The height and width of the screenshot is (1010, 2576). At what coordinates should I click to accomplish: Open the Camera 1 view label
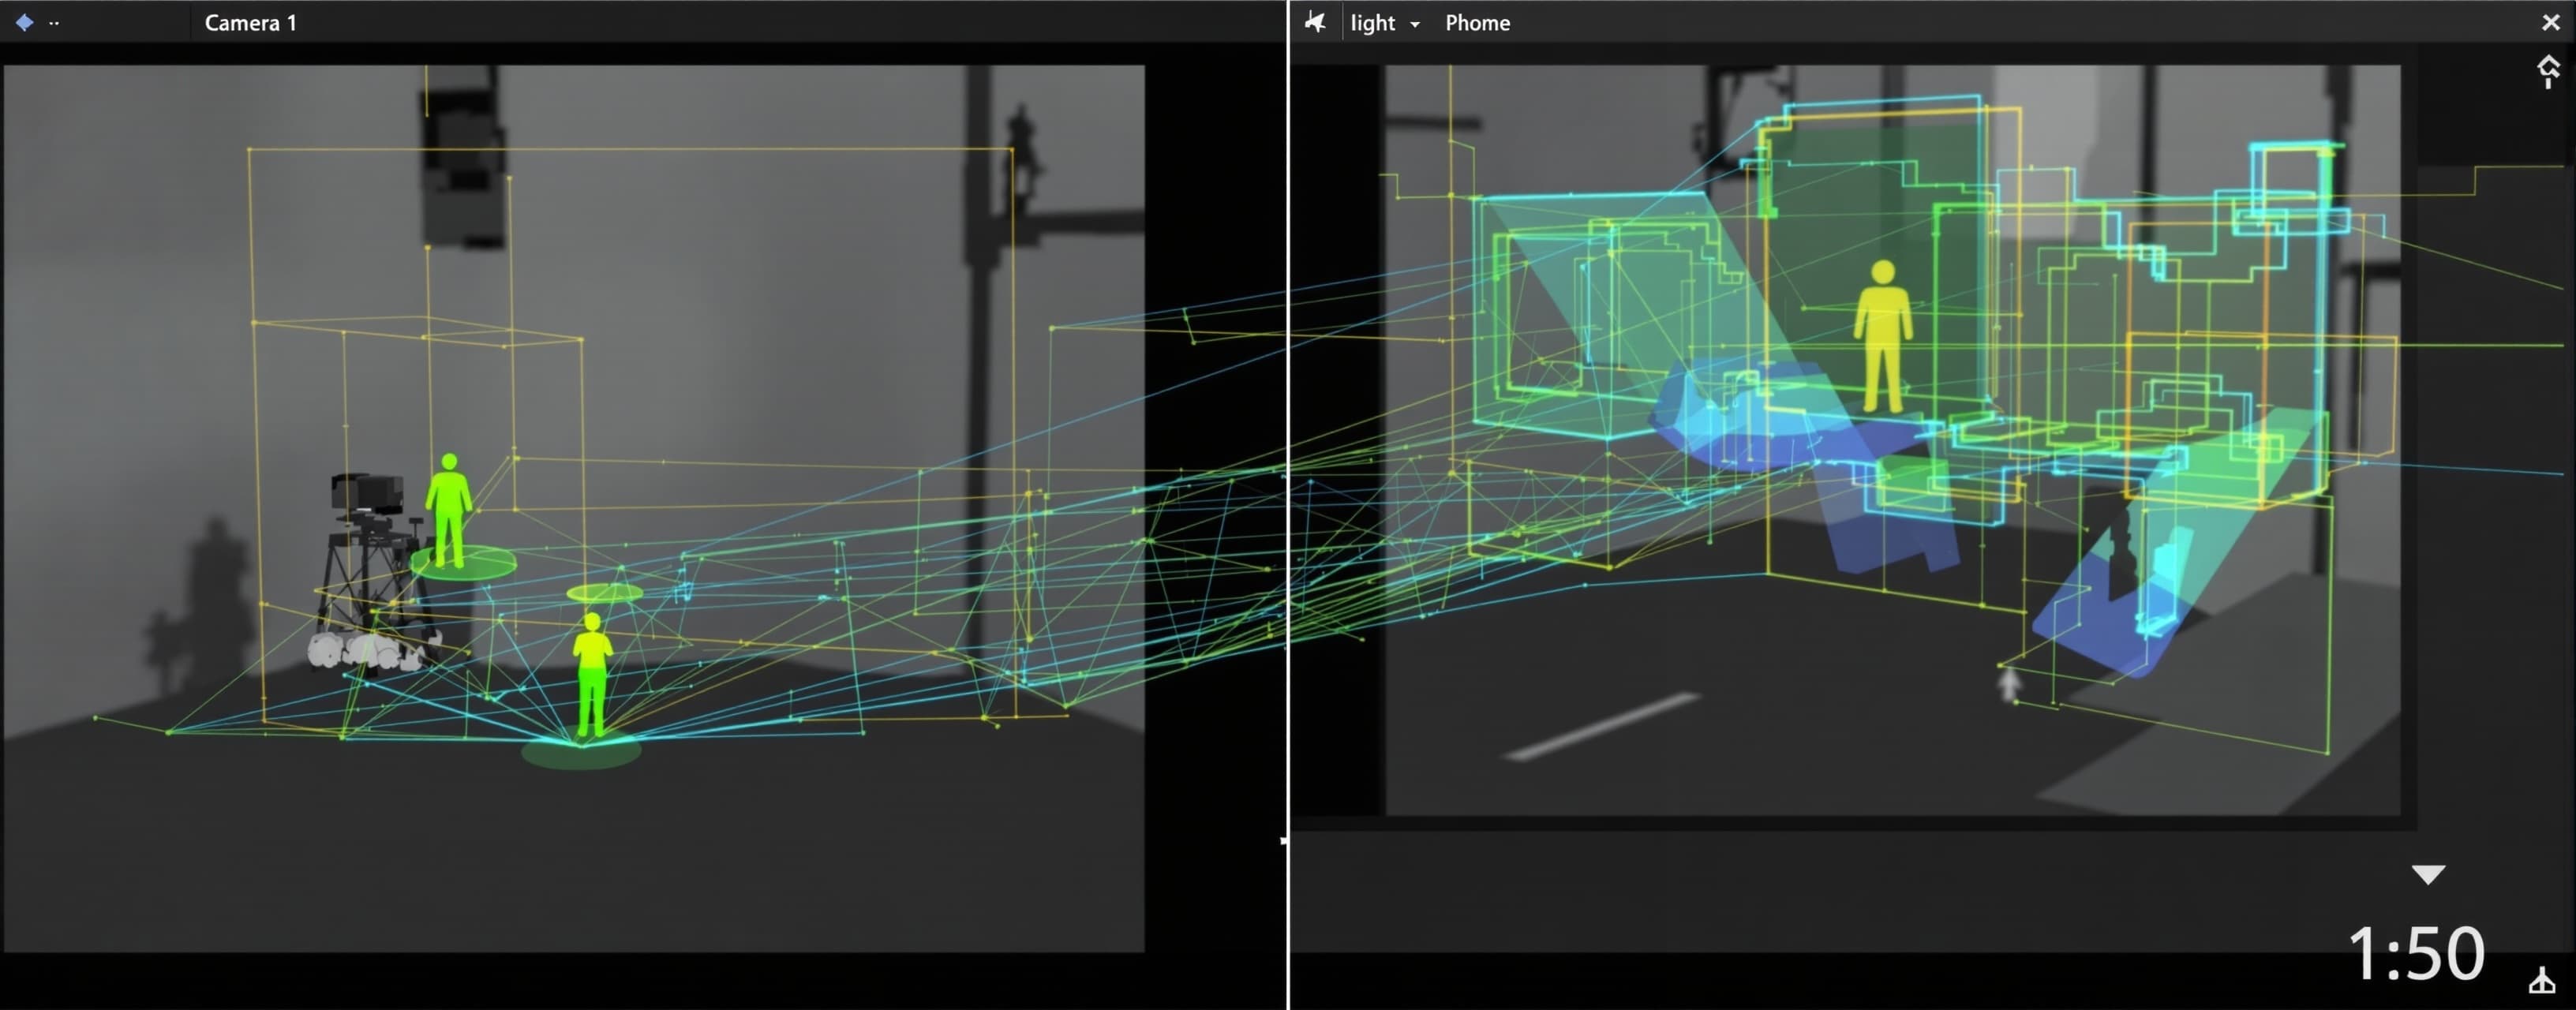pos(250,22)
